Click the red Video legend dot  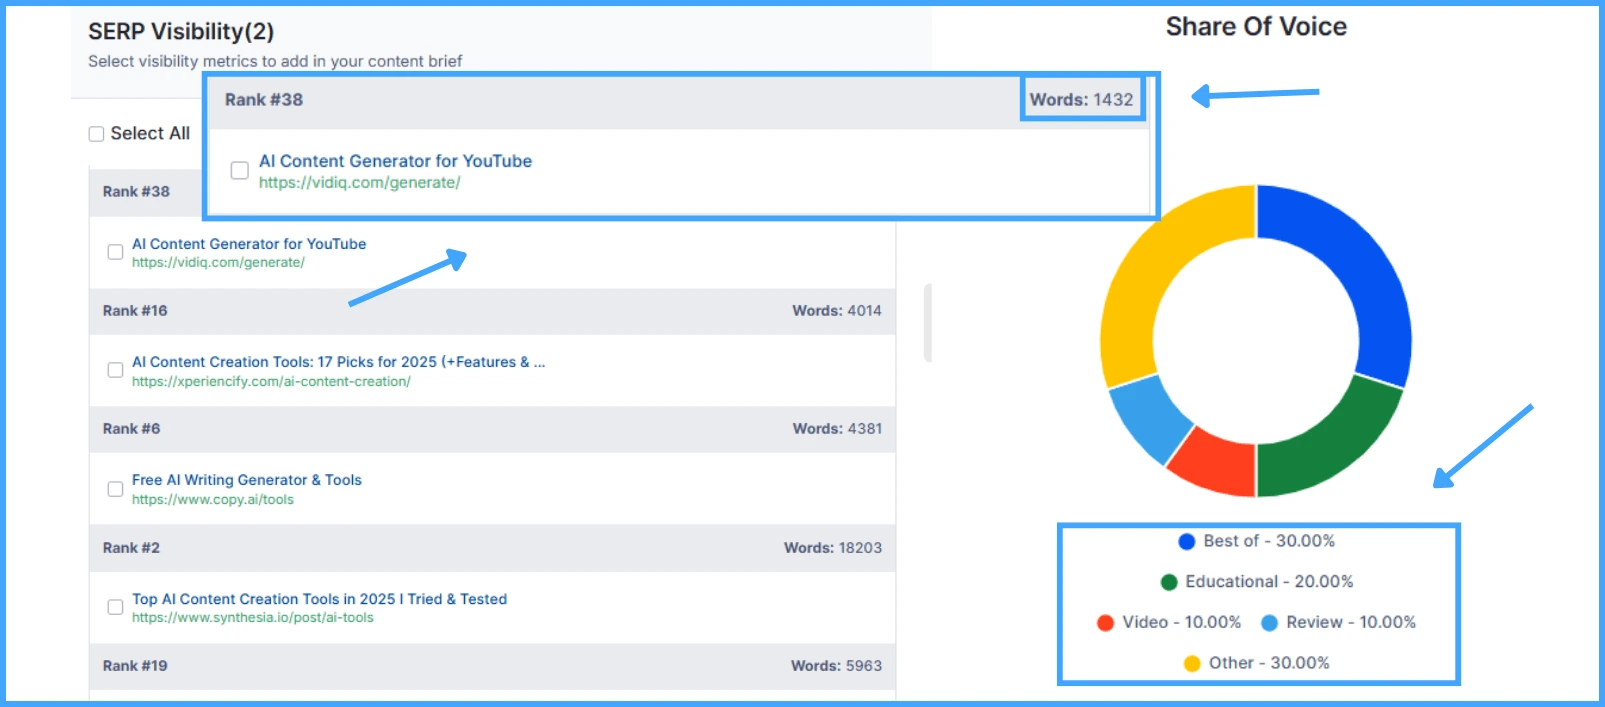[1105, 623]
